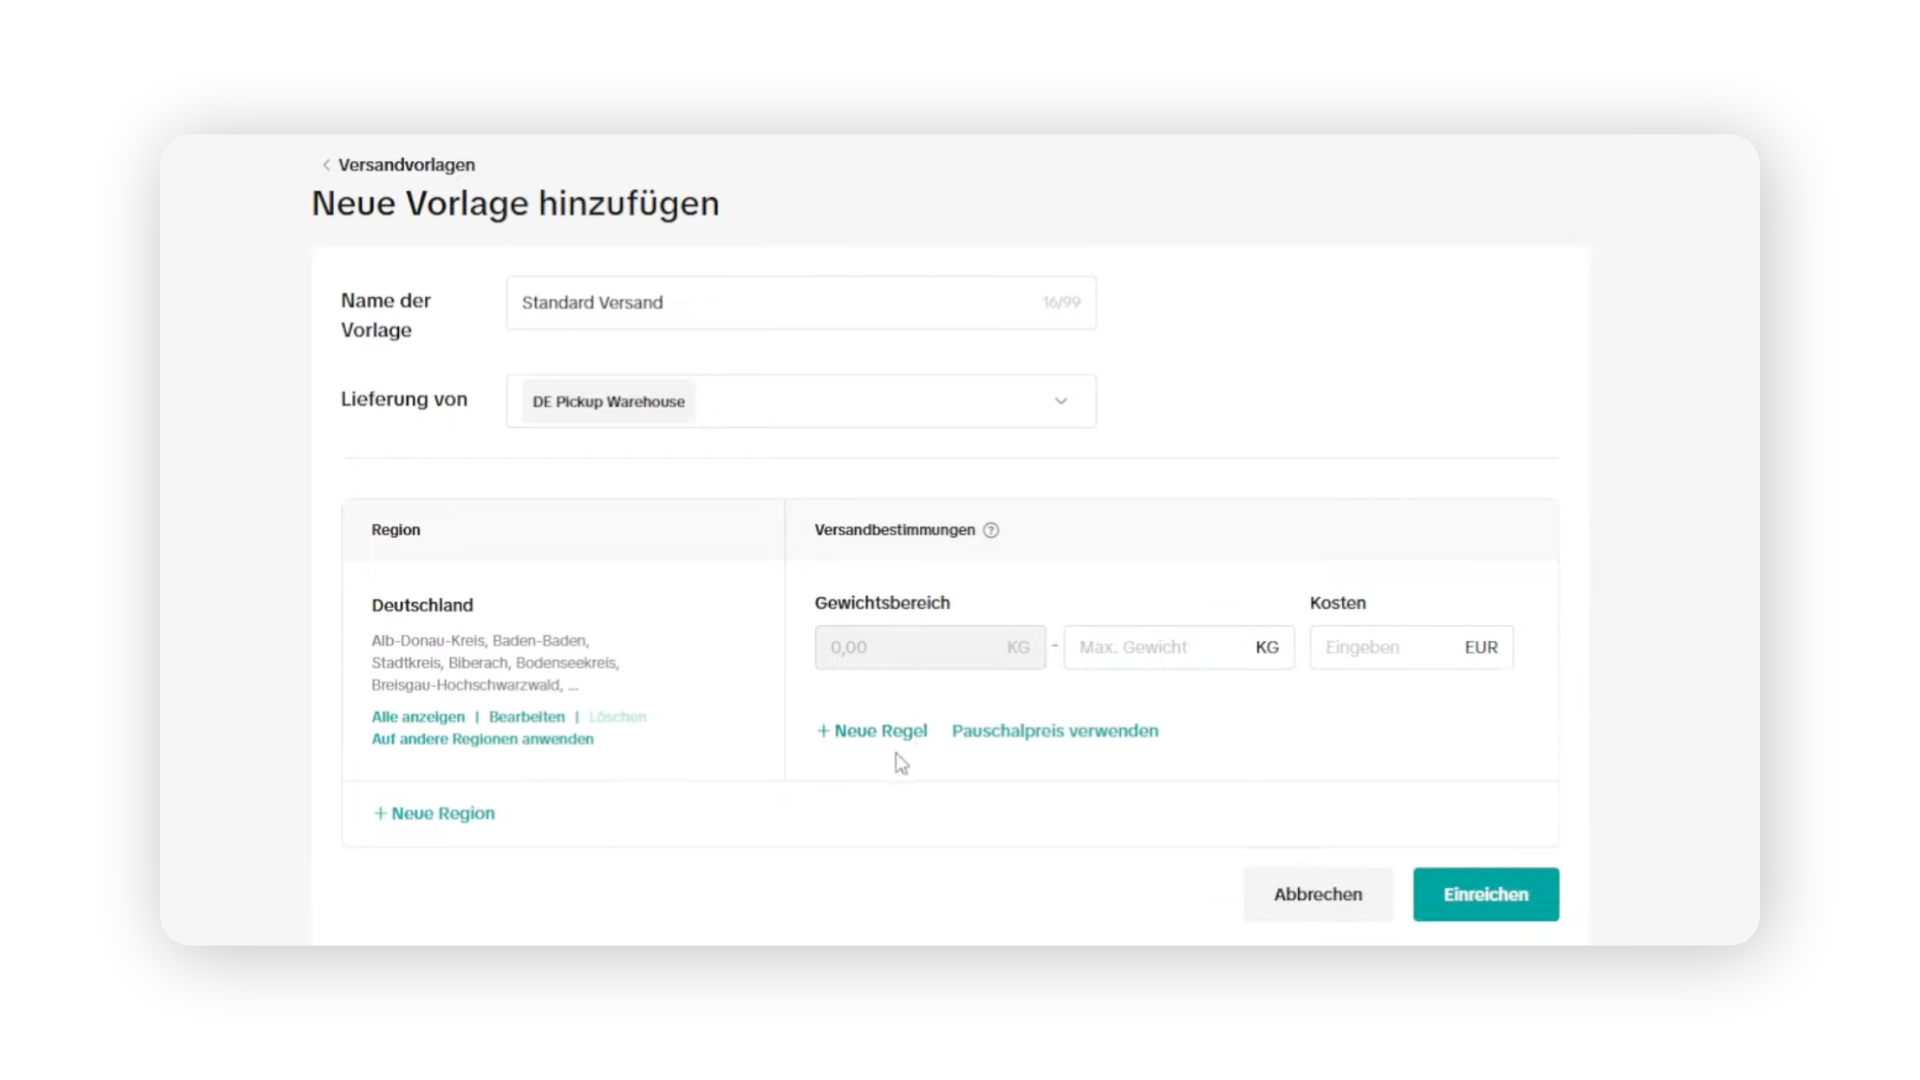Add a new rule with Neue Regel
The height and width of the screenshot is (1080, 1920).
point(872,731)
